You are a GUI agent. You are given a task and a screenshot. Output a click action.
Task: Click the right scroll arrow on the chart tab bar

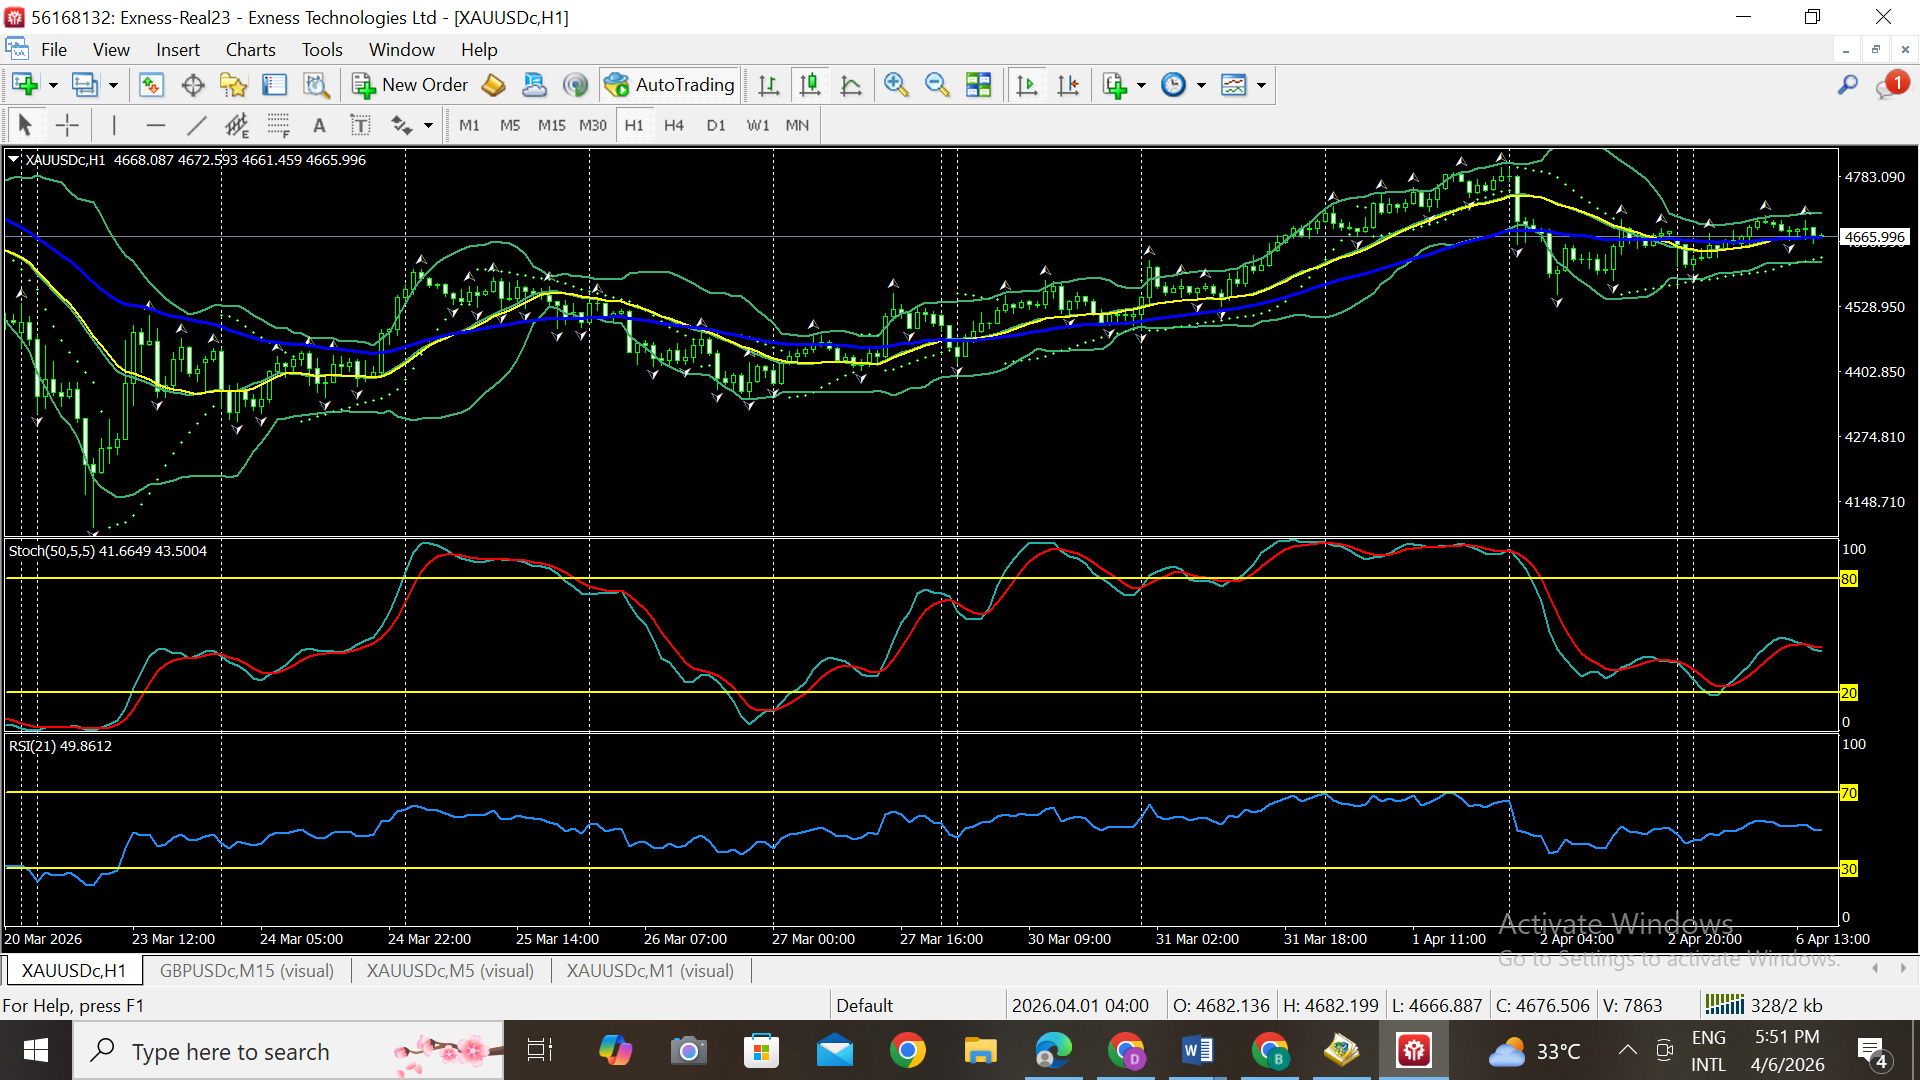click(1903, 968)
